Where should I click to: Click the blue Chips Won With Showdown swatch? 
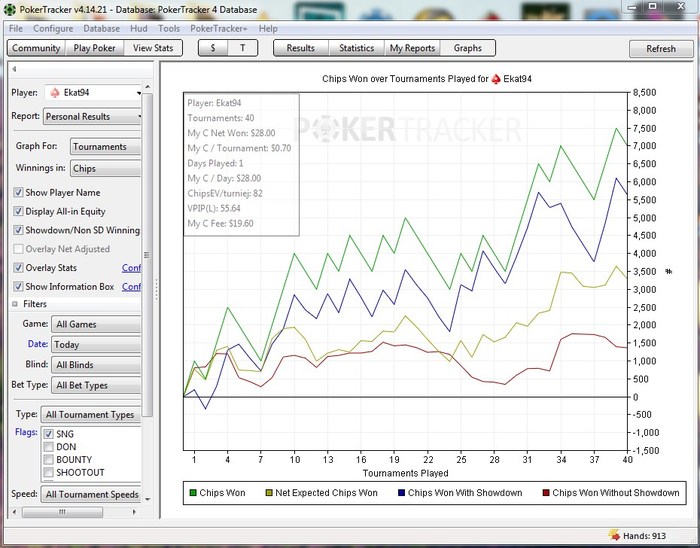click(401, 493)
